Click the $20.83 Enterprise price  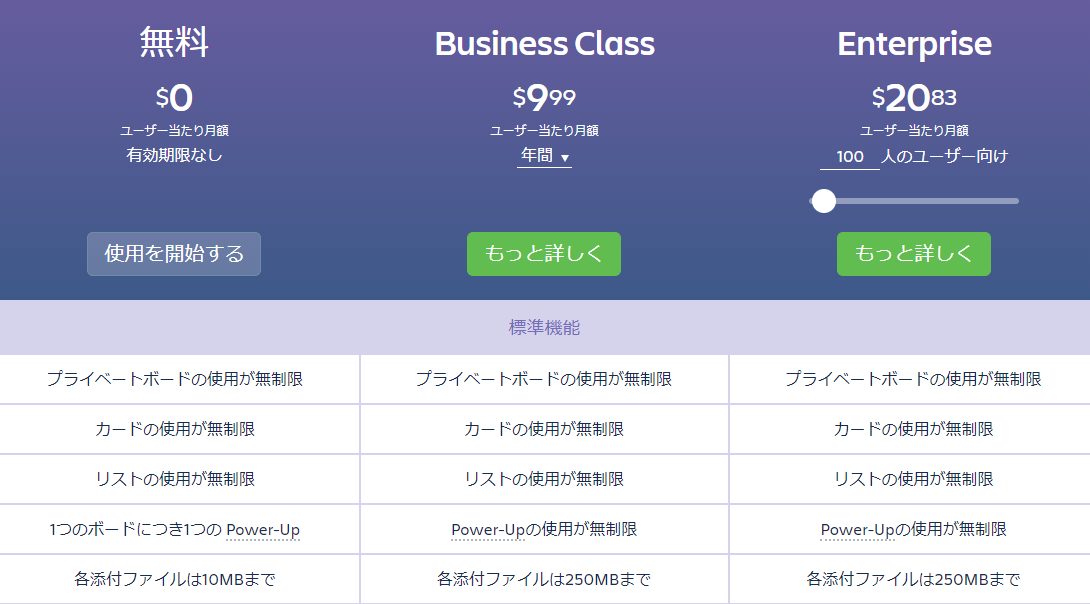tap(914, 97)
